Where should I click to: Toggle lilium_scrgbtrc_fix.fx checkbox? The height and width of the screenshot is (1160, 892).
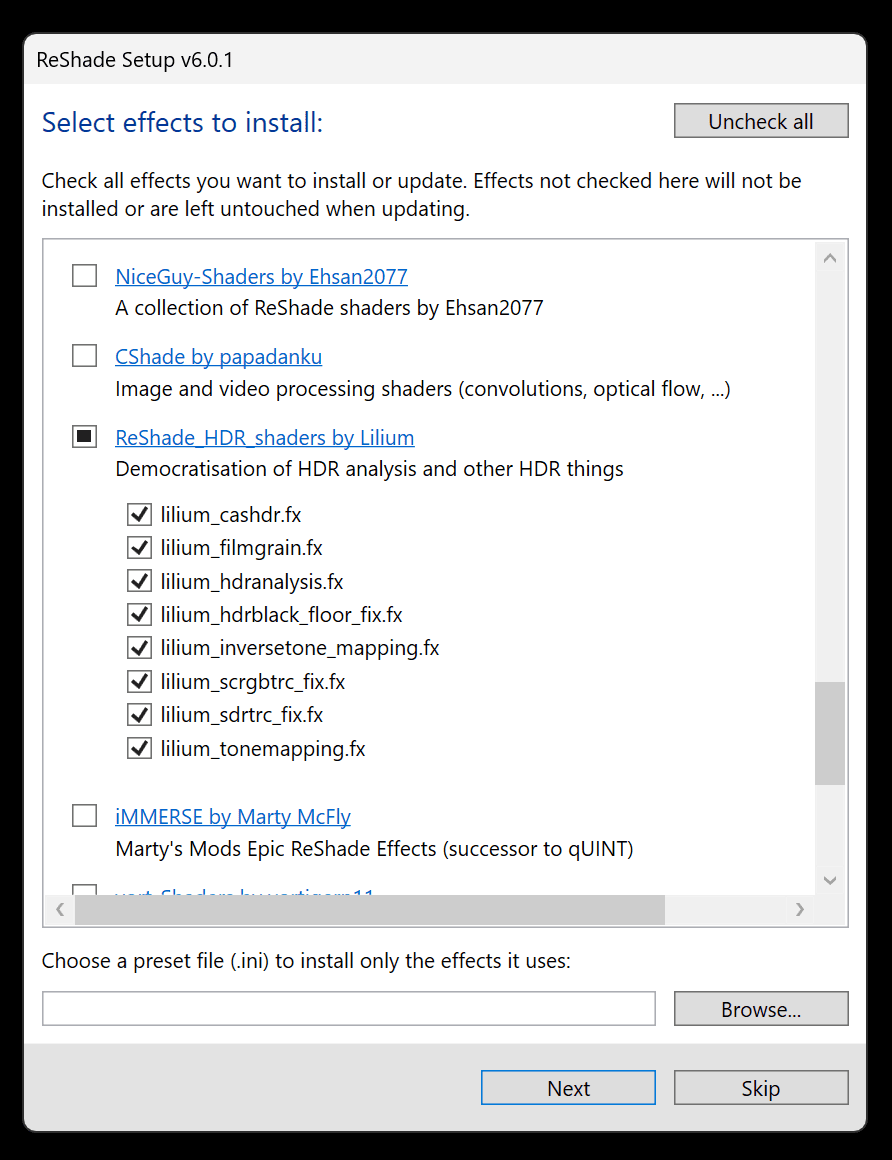(139, 681)
